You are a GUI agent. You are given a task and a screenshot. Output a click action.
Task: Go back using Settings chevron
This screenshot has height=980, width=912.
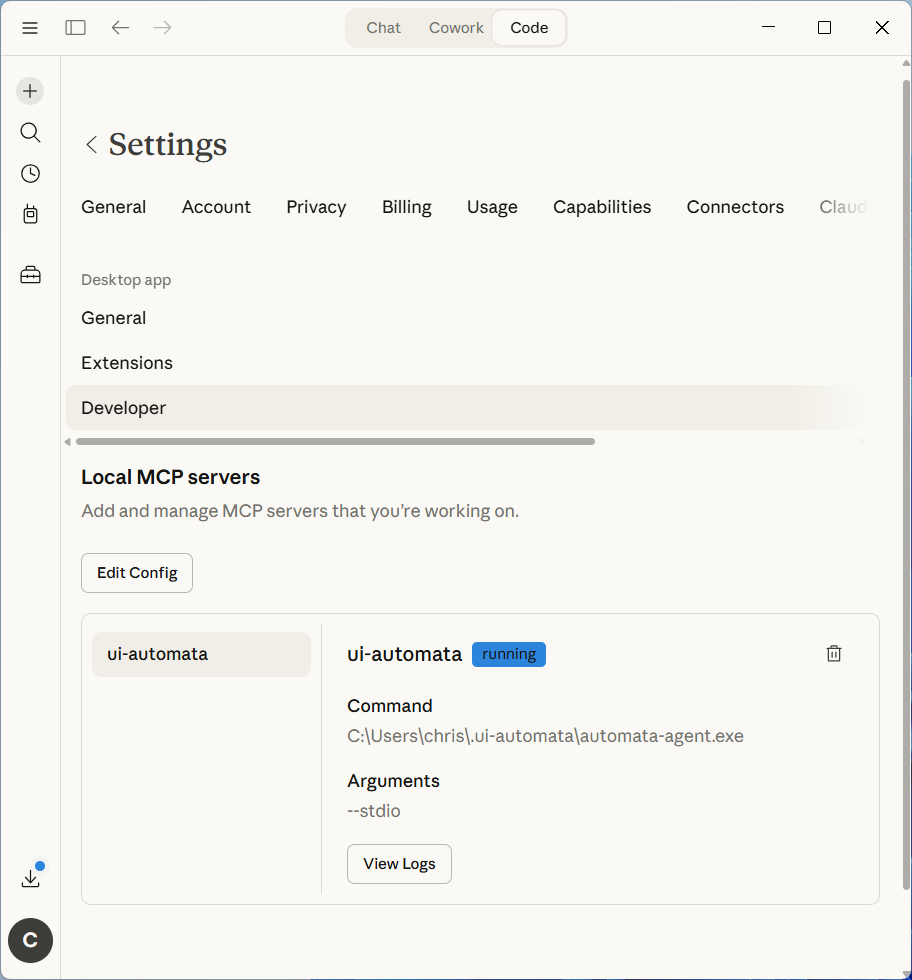click(91, 145)
